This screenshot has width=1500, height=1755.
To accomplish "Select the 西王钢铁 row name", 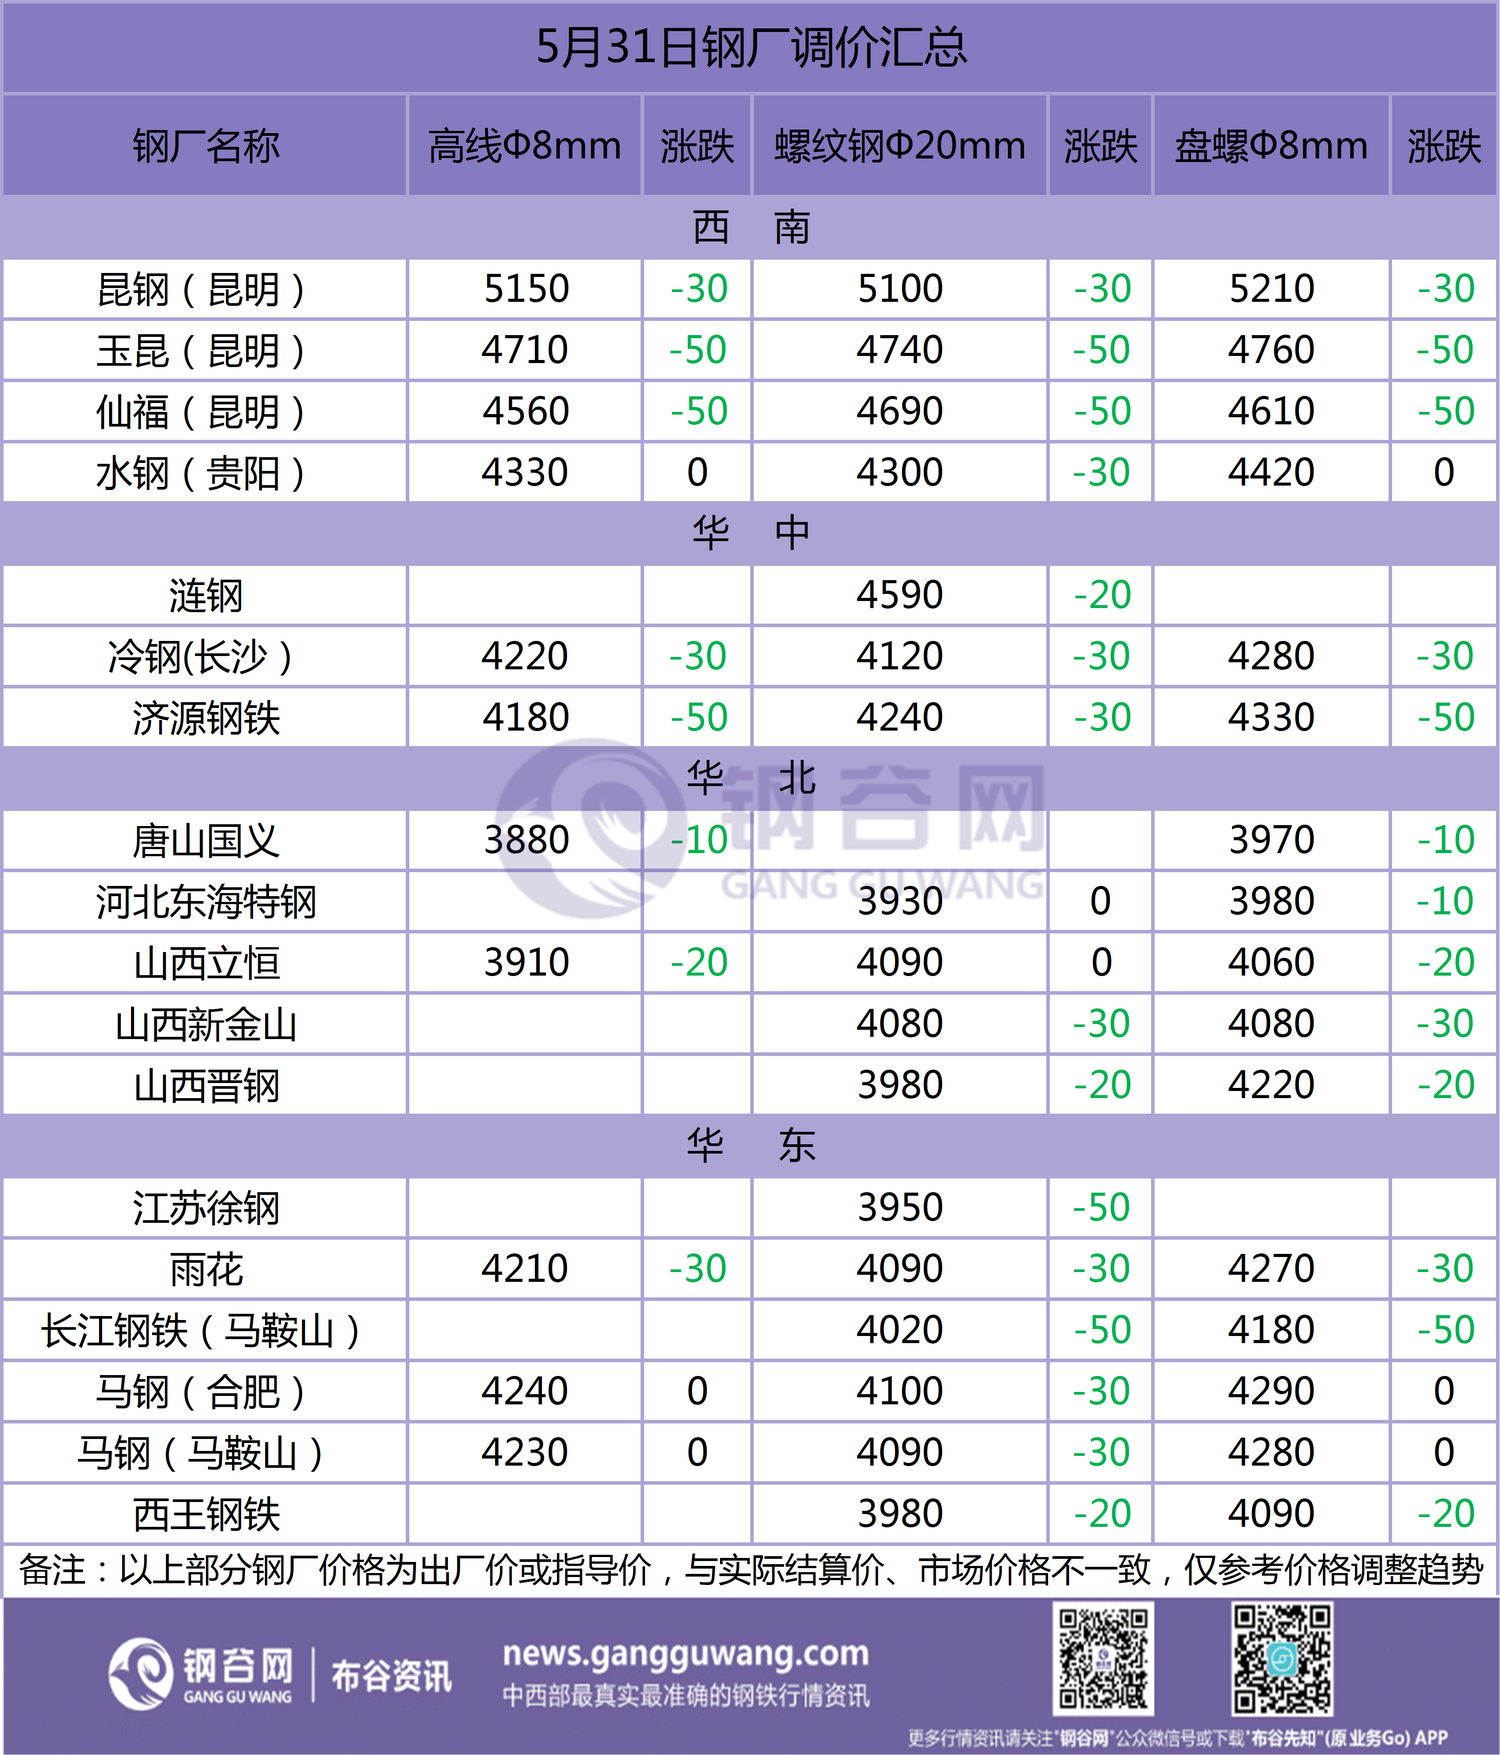I will (x=206, y=1514).
